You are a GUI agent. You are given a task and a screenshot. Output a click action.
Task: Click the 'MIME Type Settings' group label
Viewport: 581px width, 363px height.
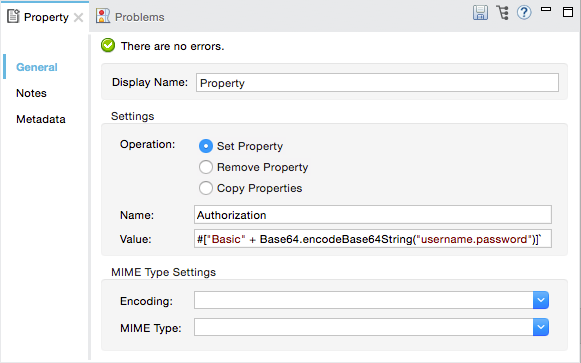point(163,272)
